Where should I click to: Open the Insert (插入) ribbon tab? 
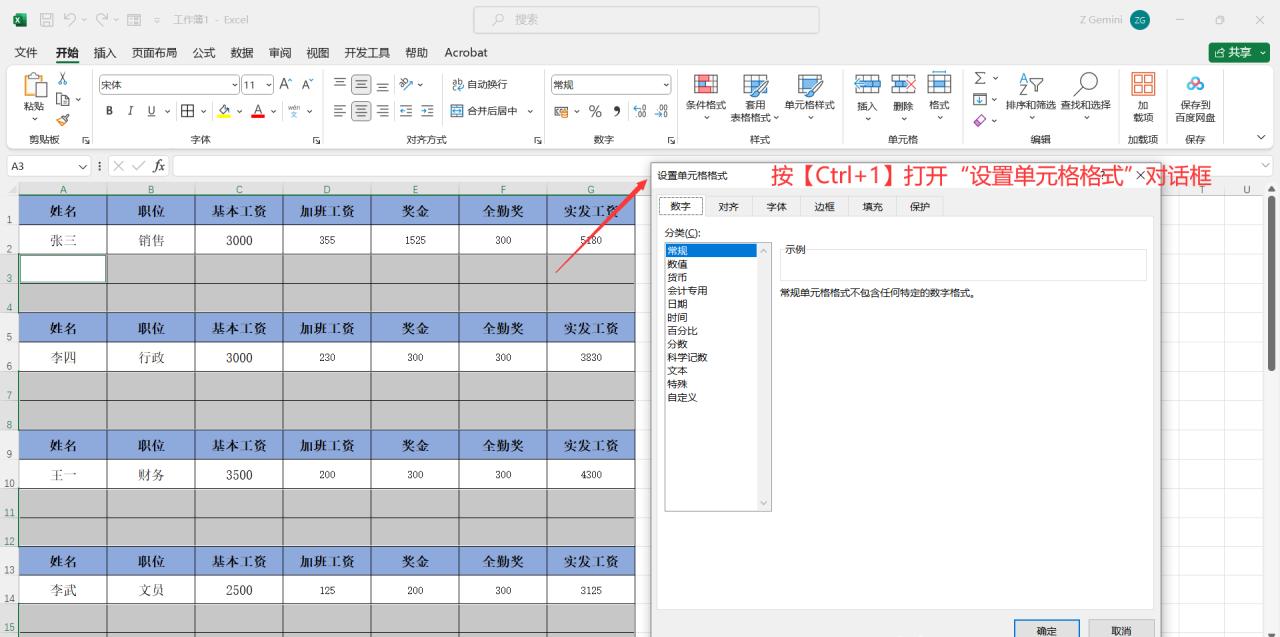pos(105,52)
